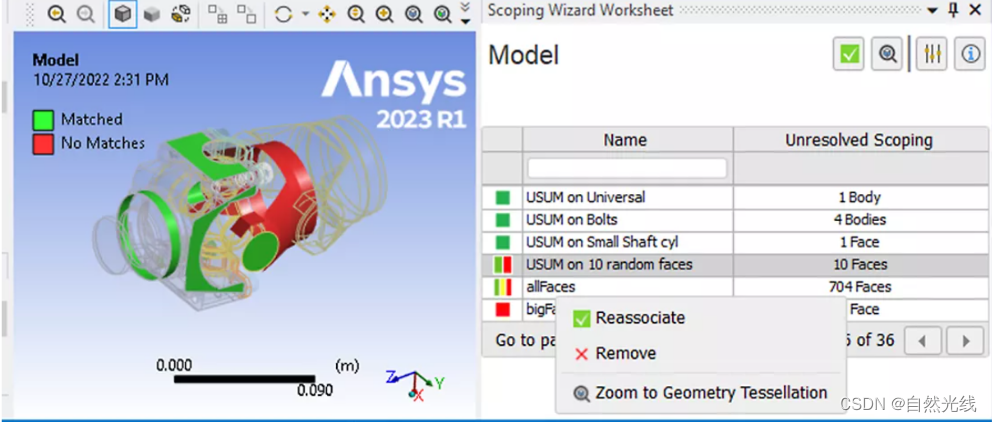The height and width of the screenshot is (422, 992).
Task: Select the USUM on Universal row
Action: [734, 197]
